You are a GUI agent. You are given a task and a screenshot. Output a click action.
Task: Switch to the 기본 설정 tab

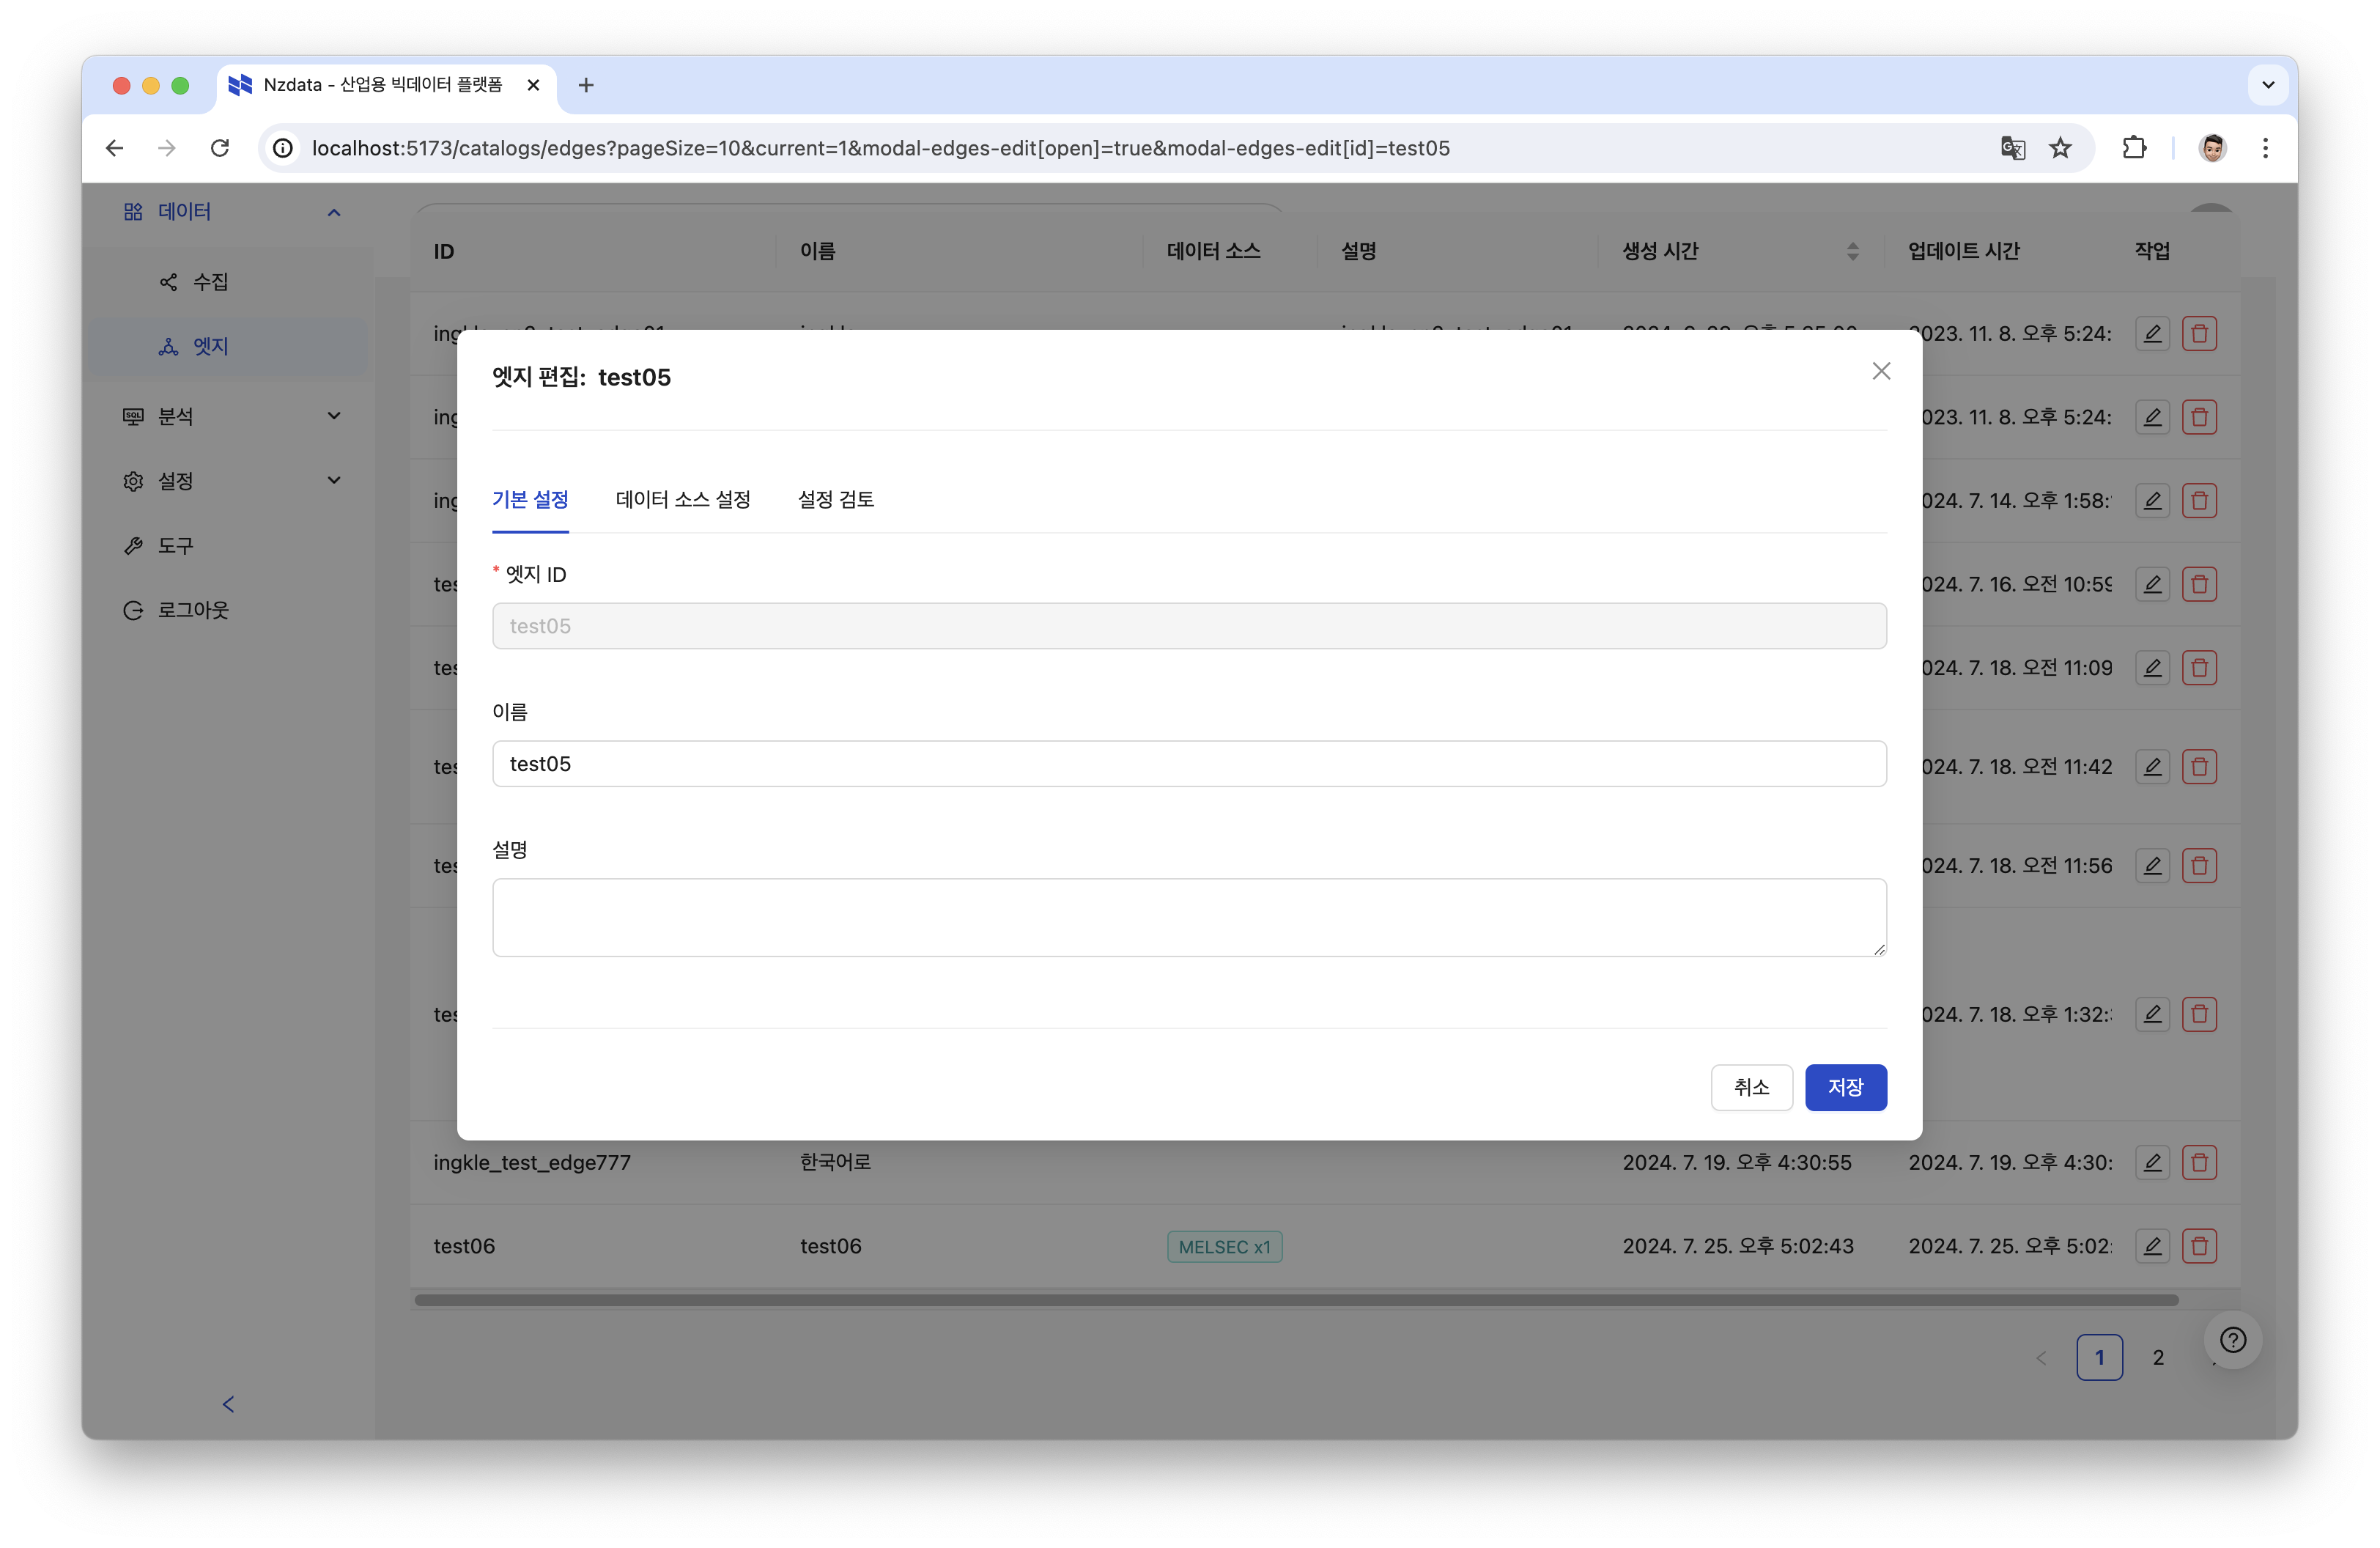point(530,499)
